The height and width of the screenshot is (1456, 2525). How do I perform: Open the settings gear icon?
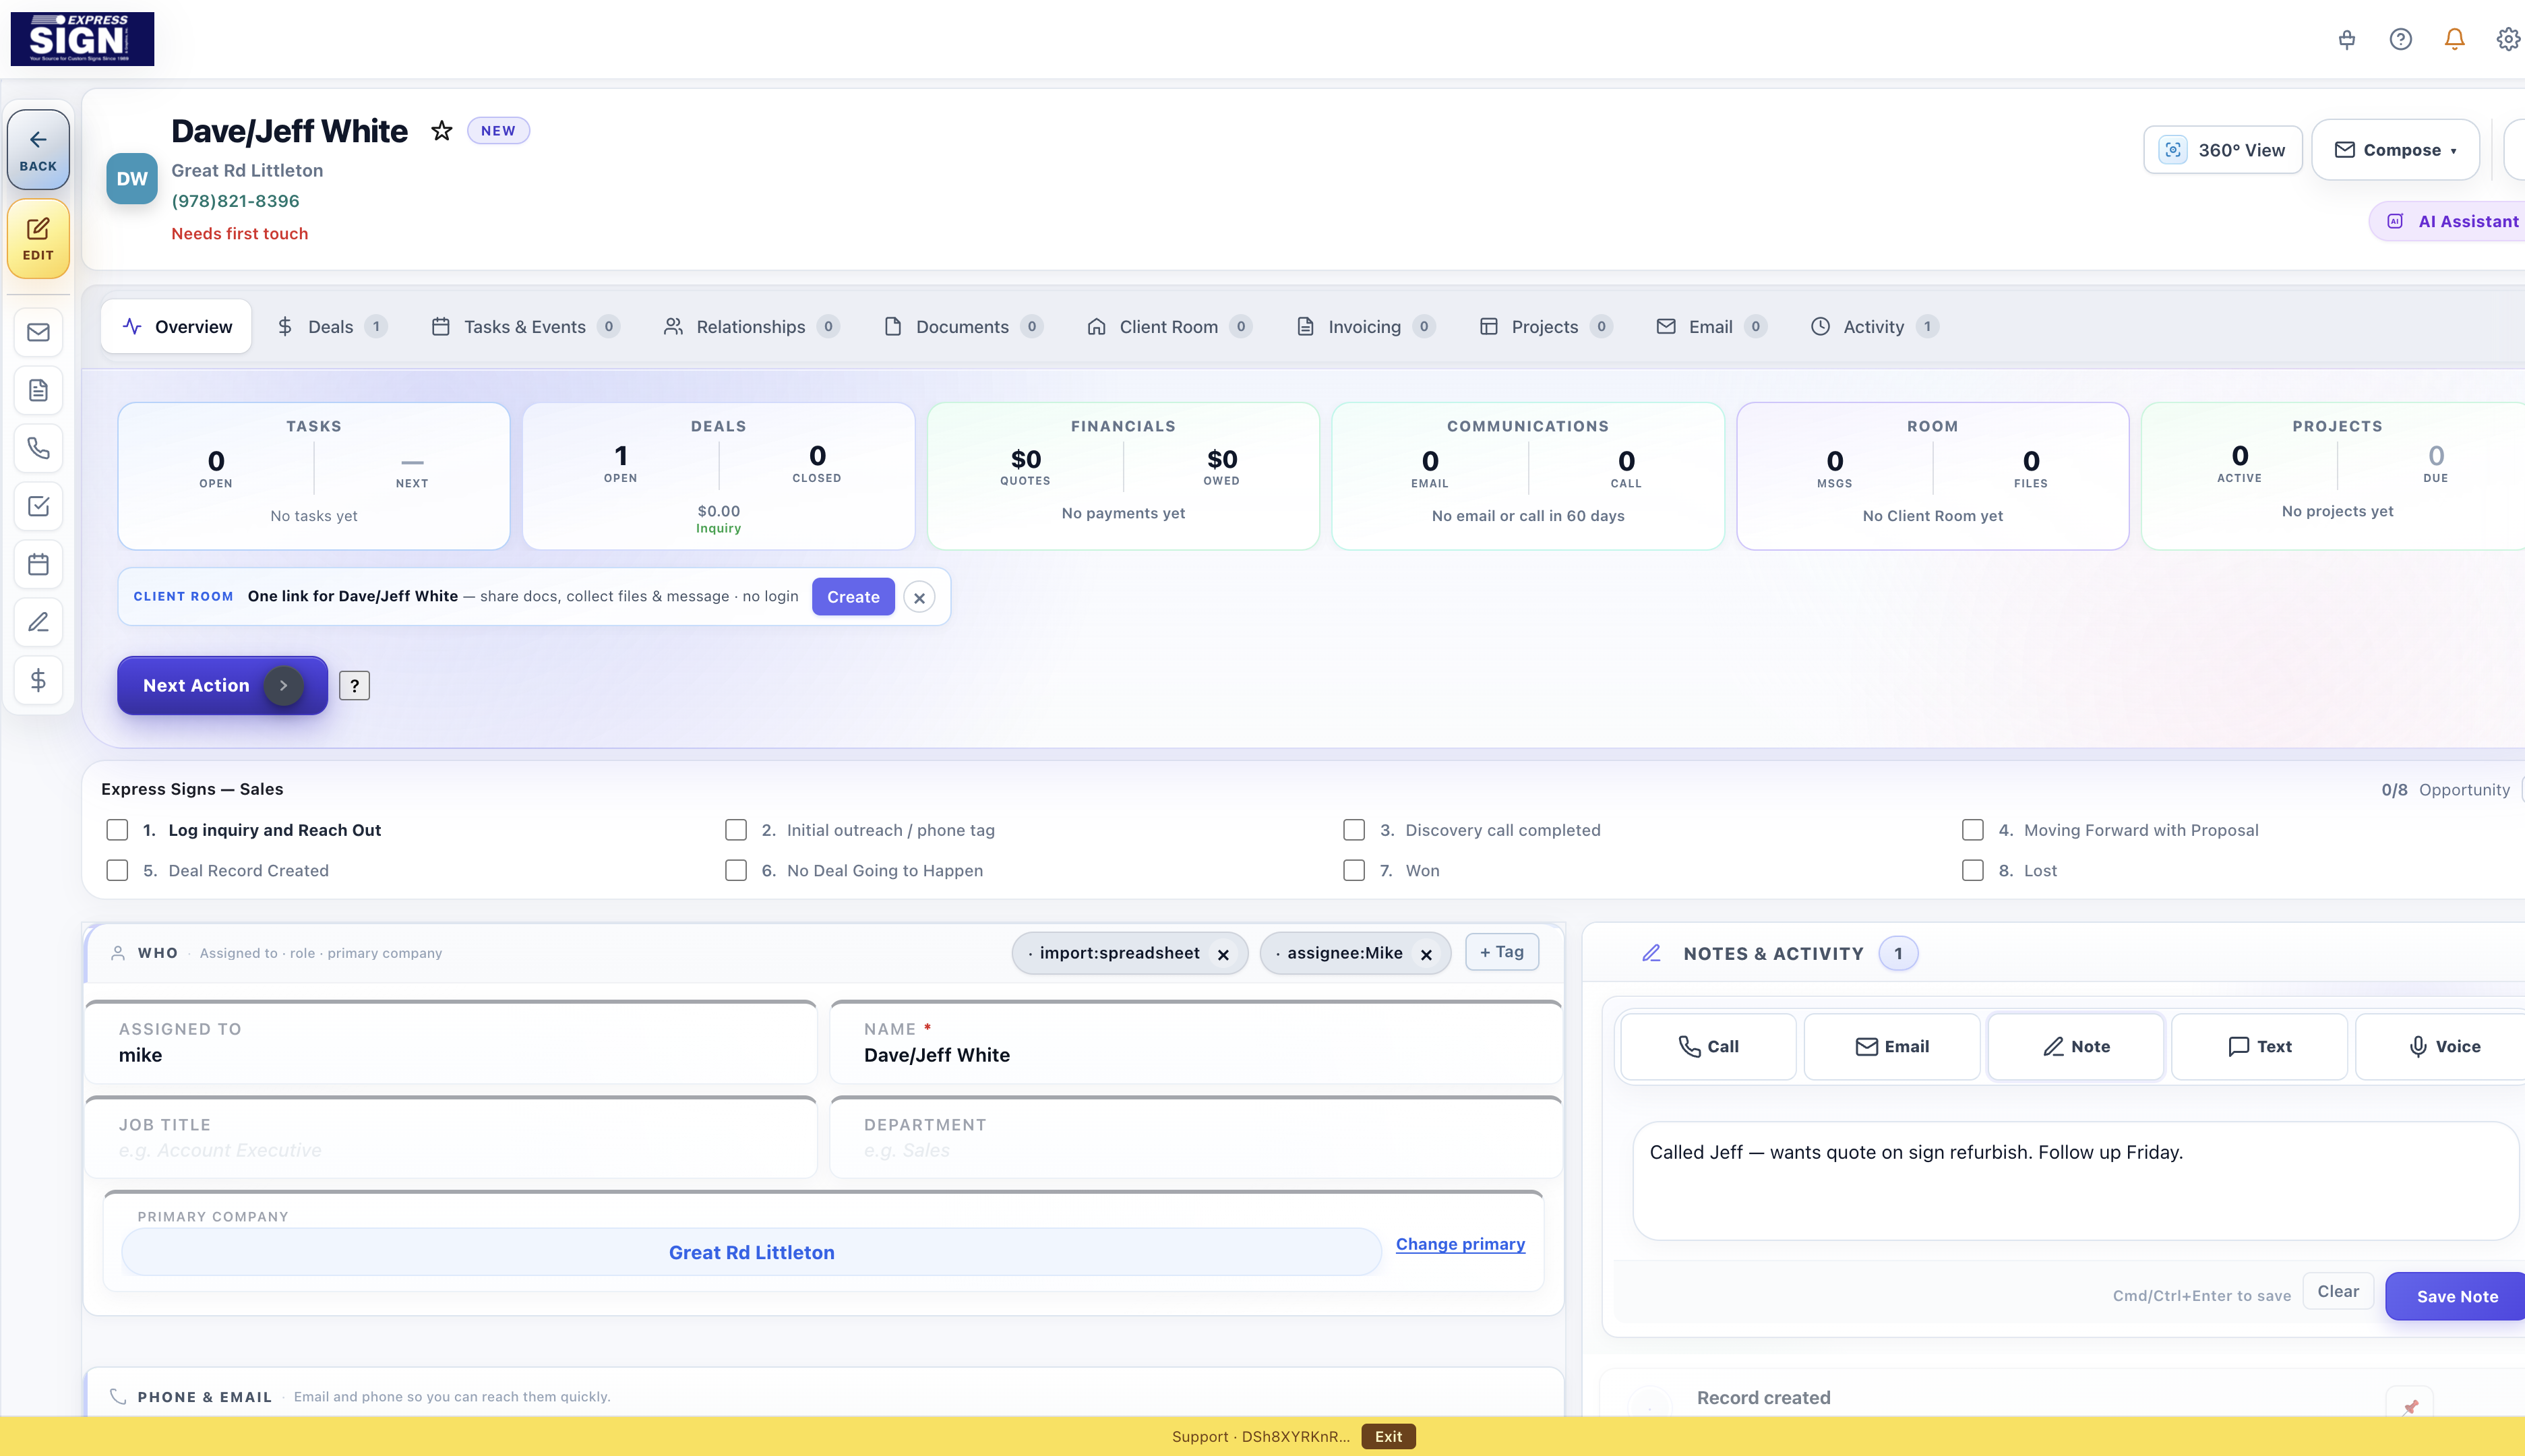(2508, 39)
